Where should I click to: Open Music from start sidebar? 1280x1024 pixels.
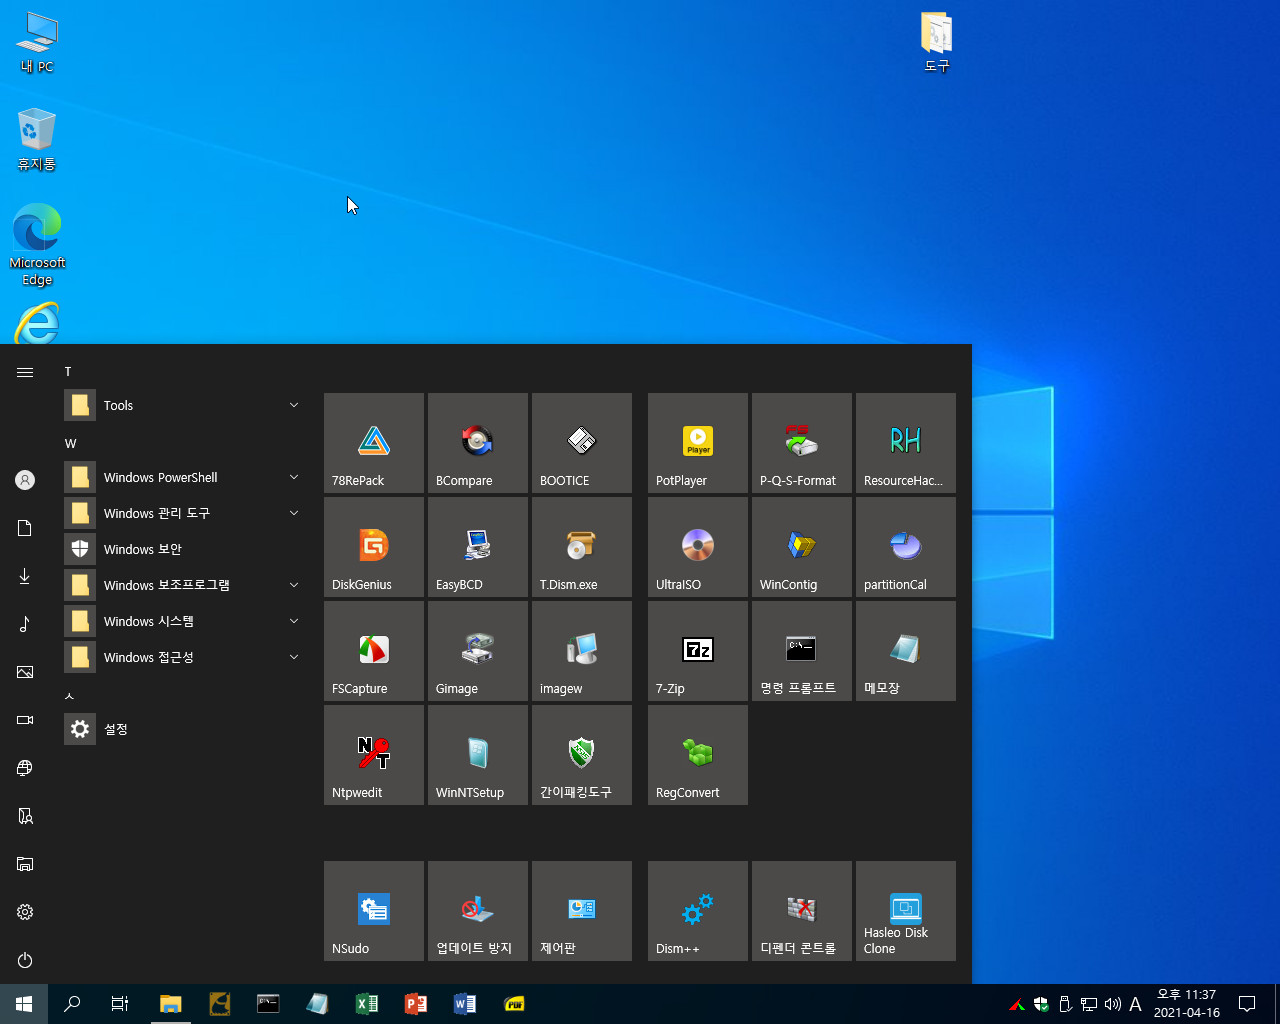point(25,624)
